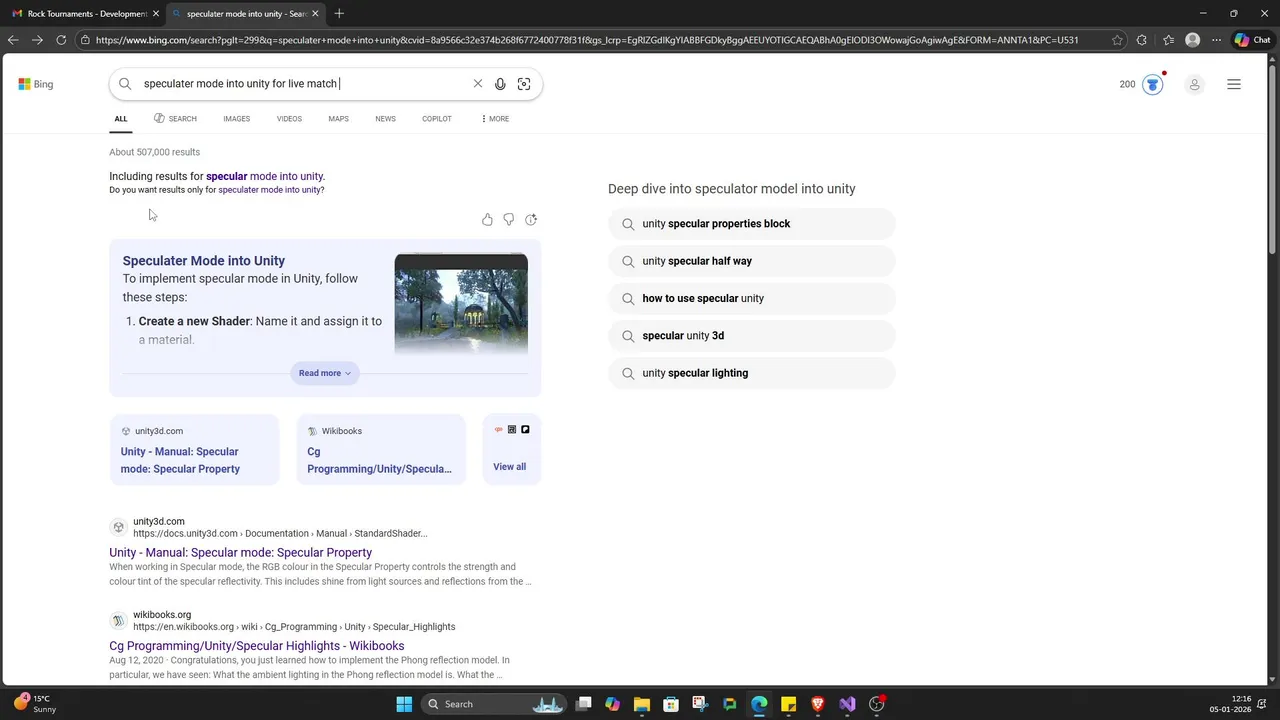Open the Specular Highlights Wikibooks result

tap(257, 646)
